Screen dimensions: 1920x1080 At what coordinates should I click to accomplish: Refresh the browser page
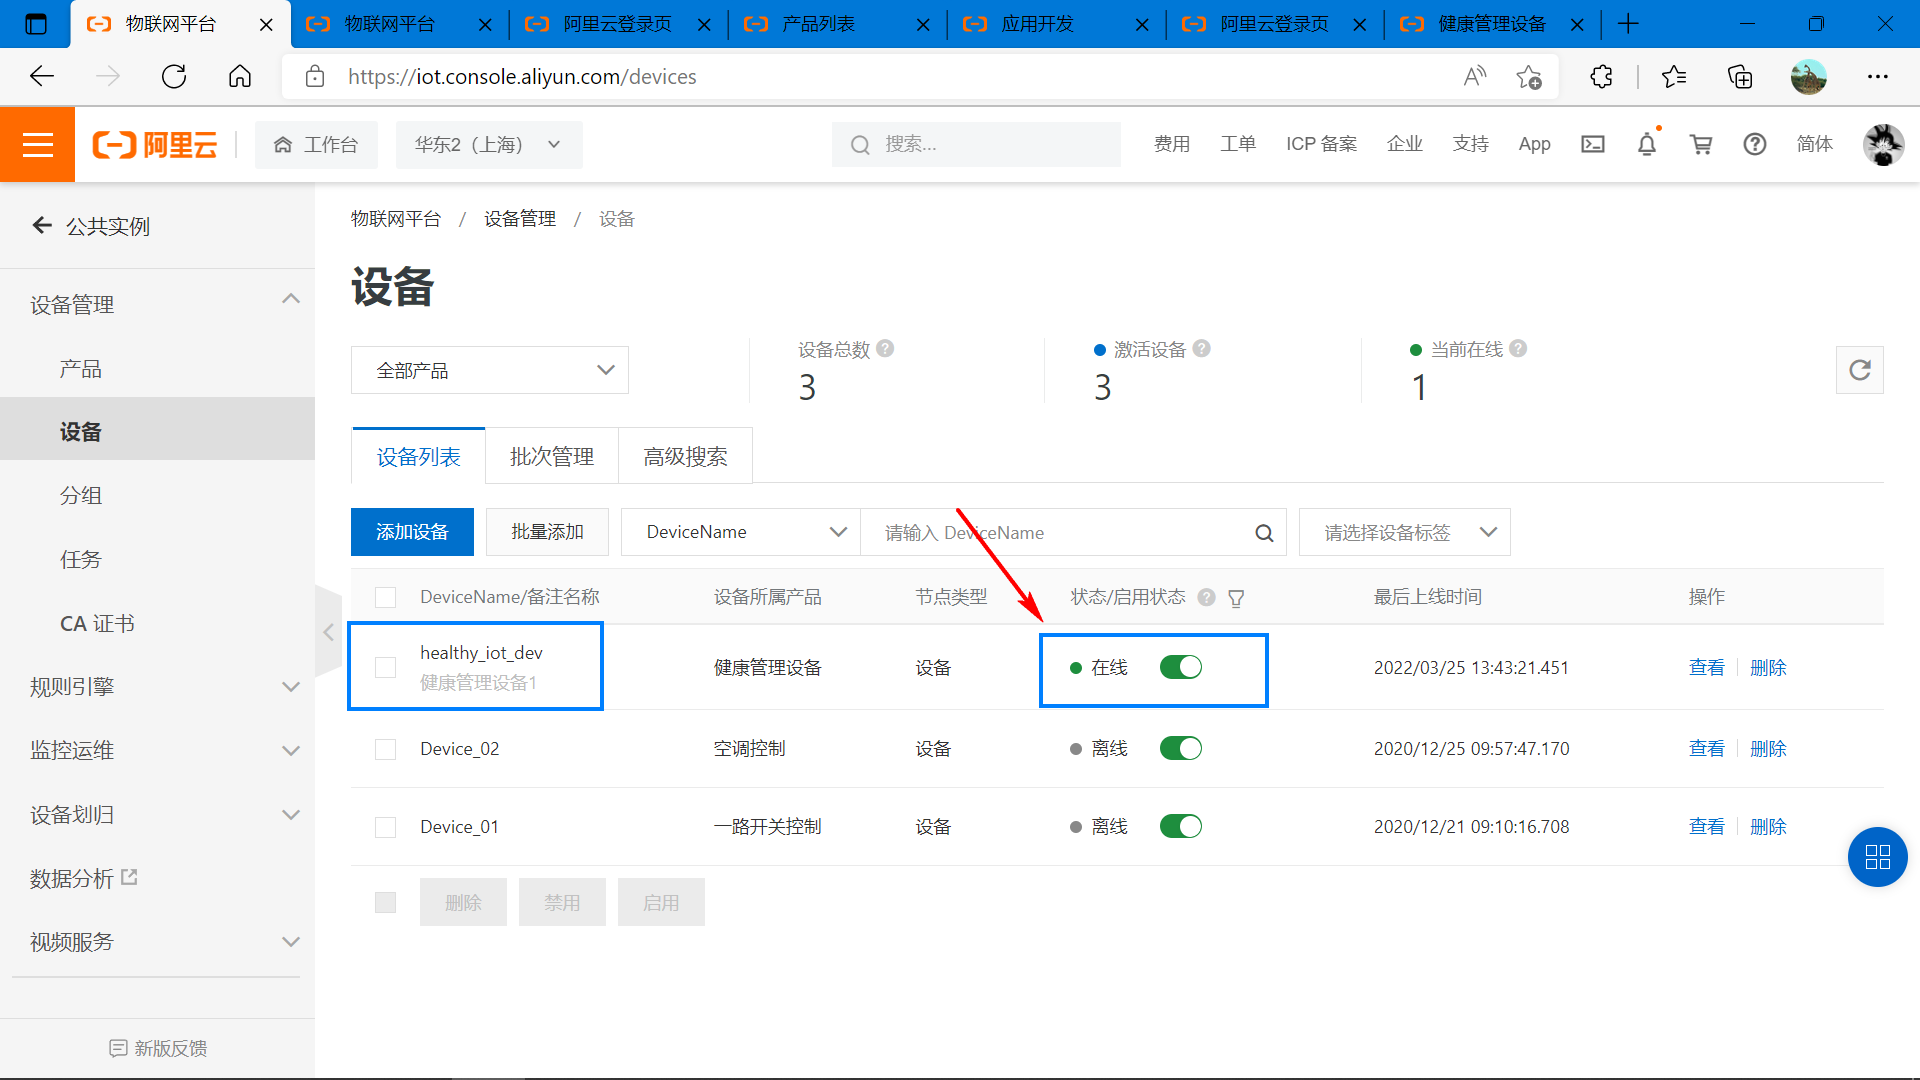click(174, 77)
